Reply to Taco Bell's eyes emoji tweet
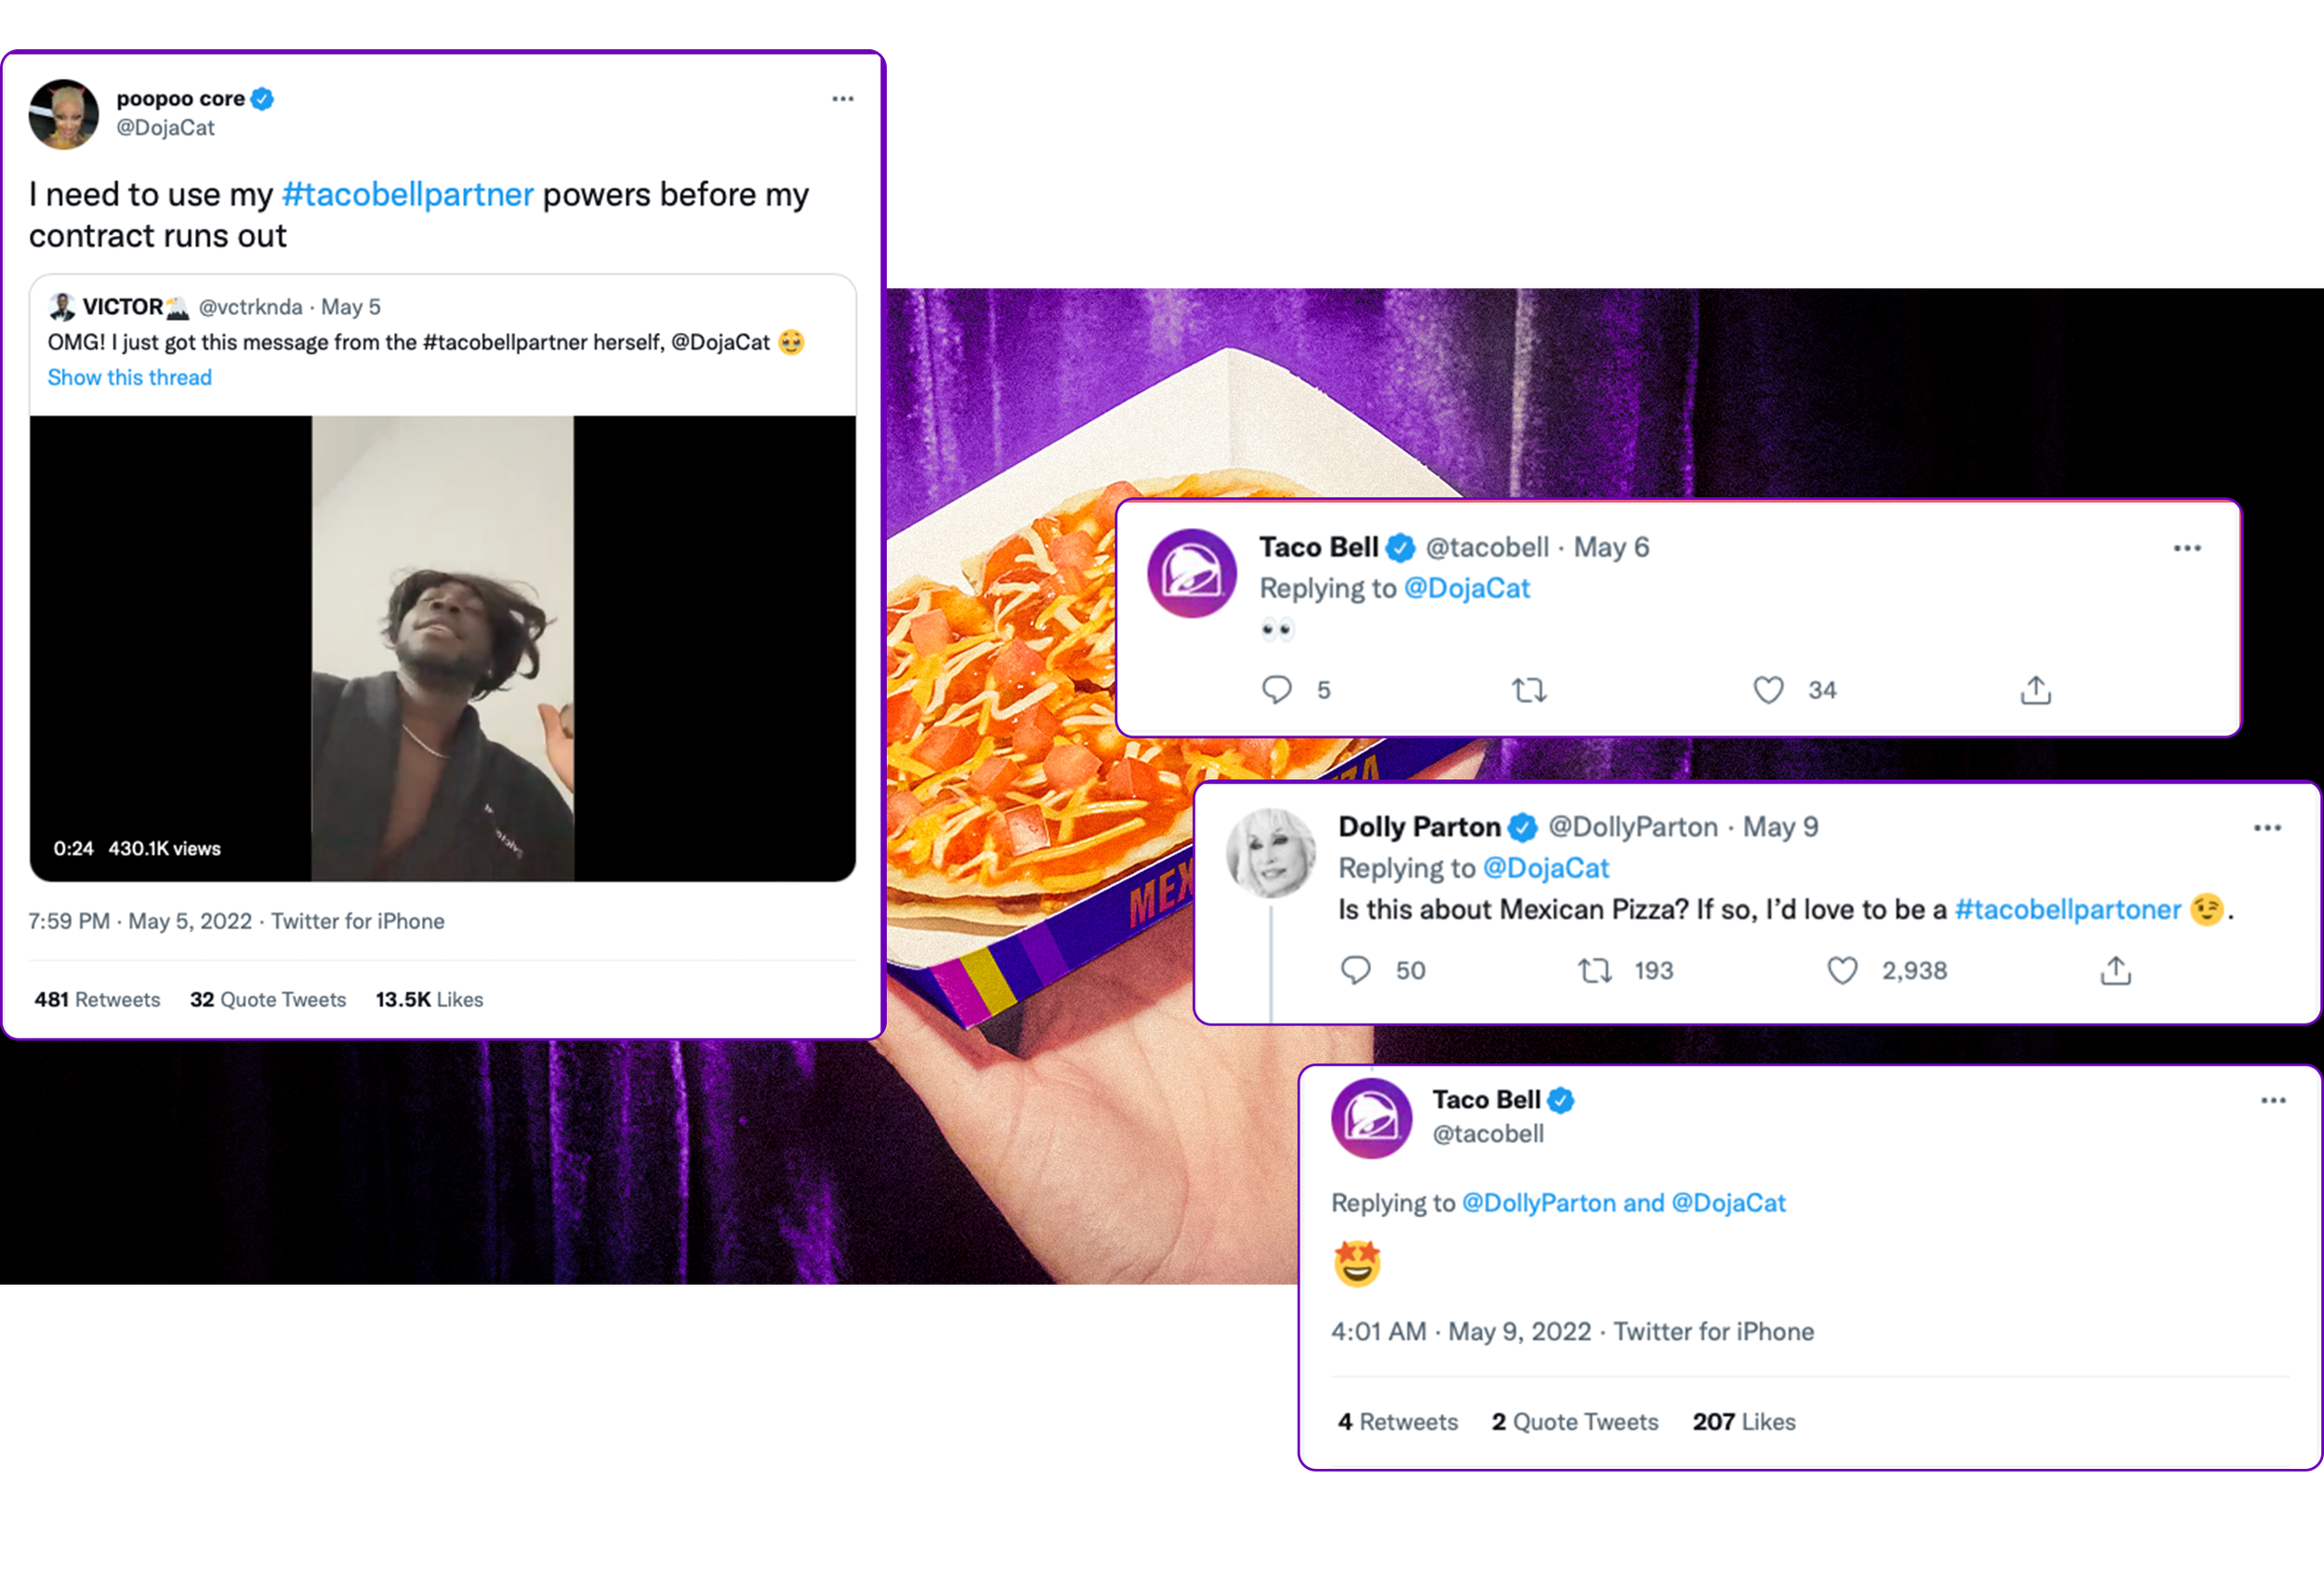This screenshot has width=2324, height=1573. click(1276, 690)
